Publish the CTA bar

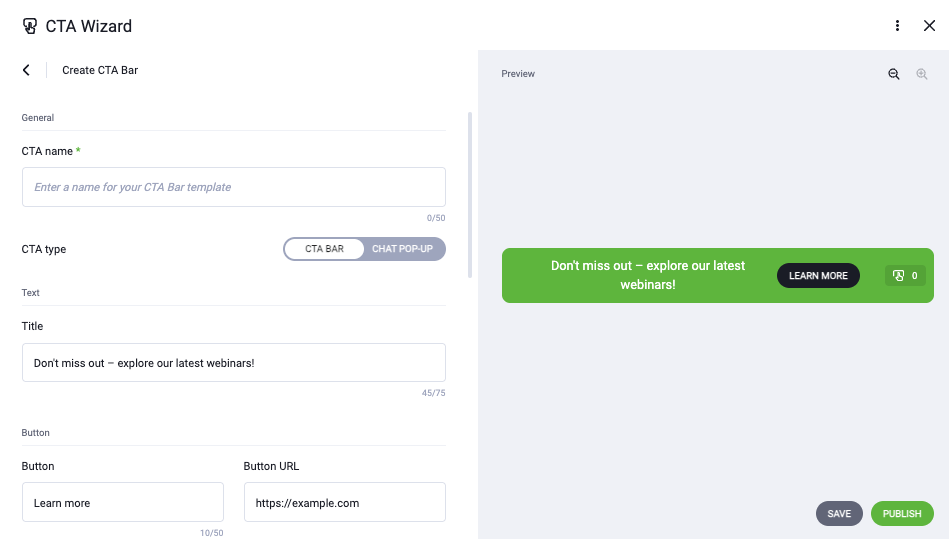click(902, 514)
